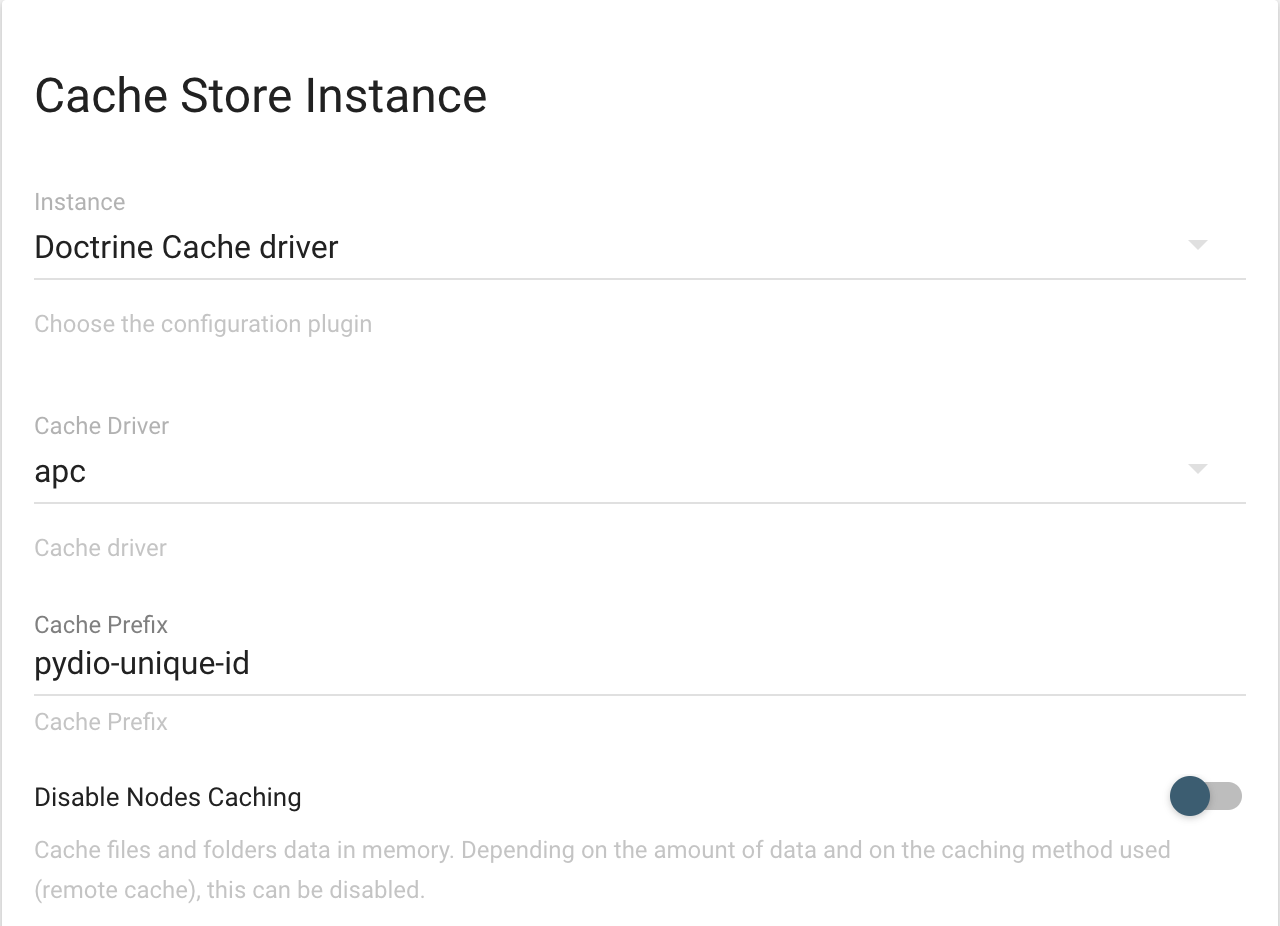1280x926 pixels.
Task: Click the Choose the configuration plugin hint
Action: 203,324
